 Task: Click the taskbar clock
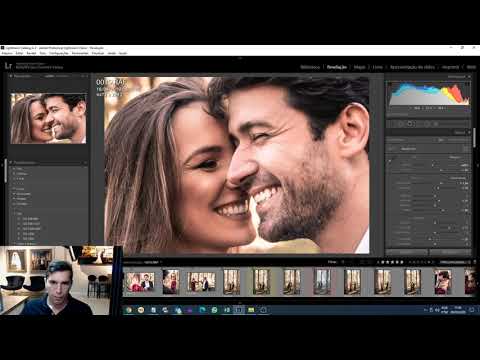coord(458,310)
